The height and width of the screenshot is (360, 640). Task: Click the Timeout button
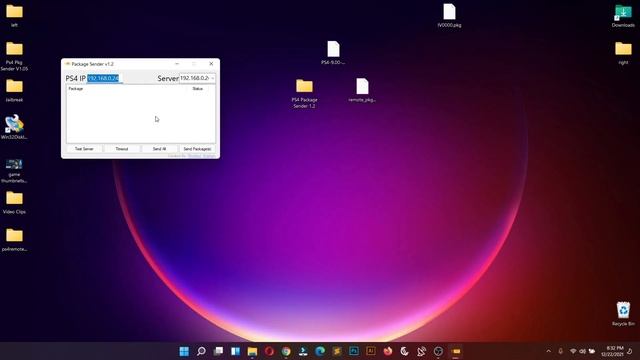coord(122,149)
